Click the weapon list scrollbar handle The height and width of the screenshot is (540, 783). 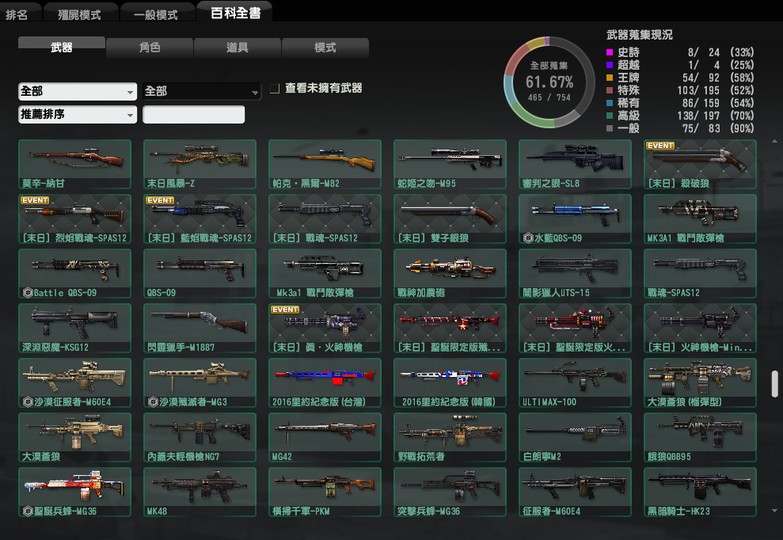tap(773, 384)
